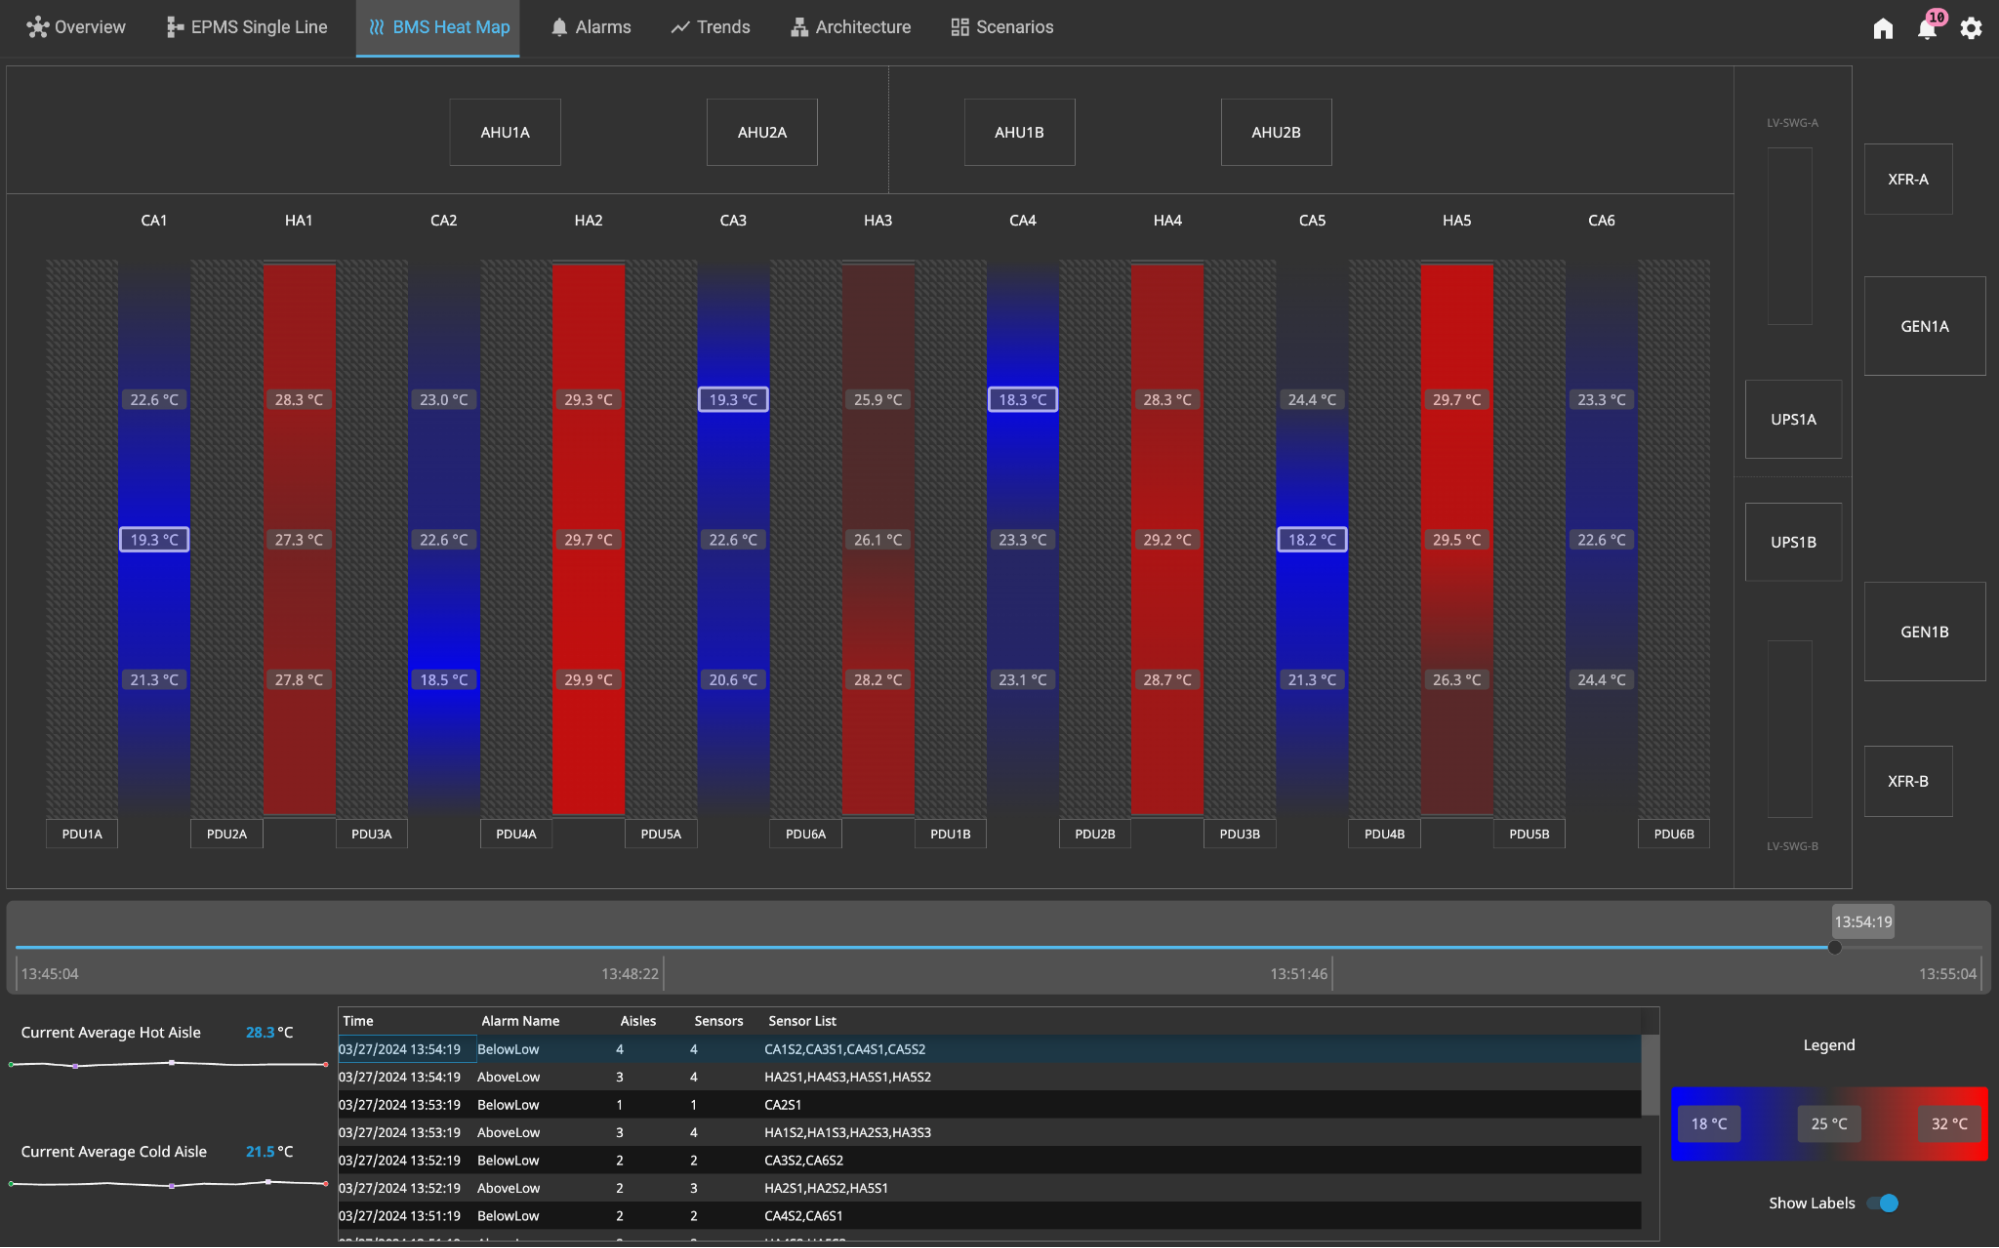Click the alarm table scrollbar

pos(1650,1075)
